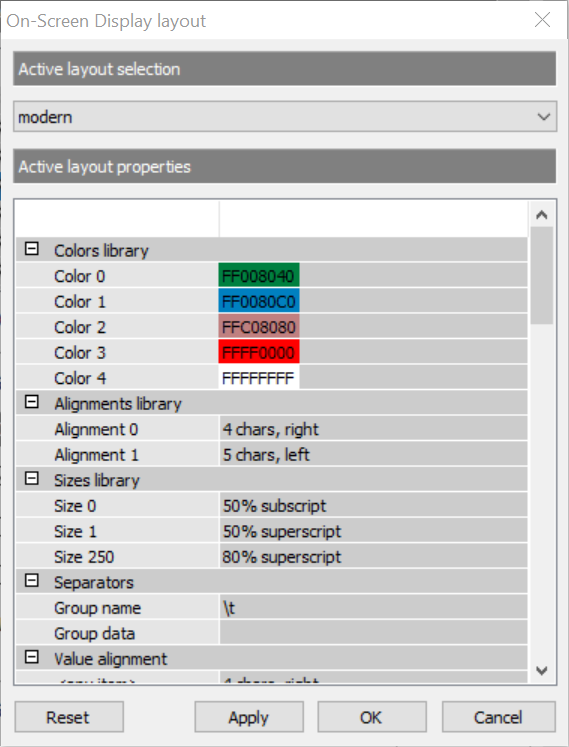
Task: Select the Group name separator value field
Action: (373, 608)
